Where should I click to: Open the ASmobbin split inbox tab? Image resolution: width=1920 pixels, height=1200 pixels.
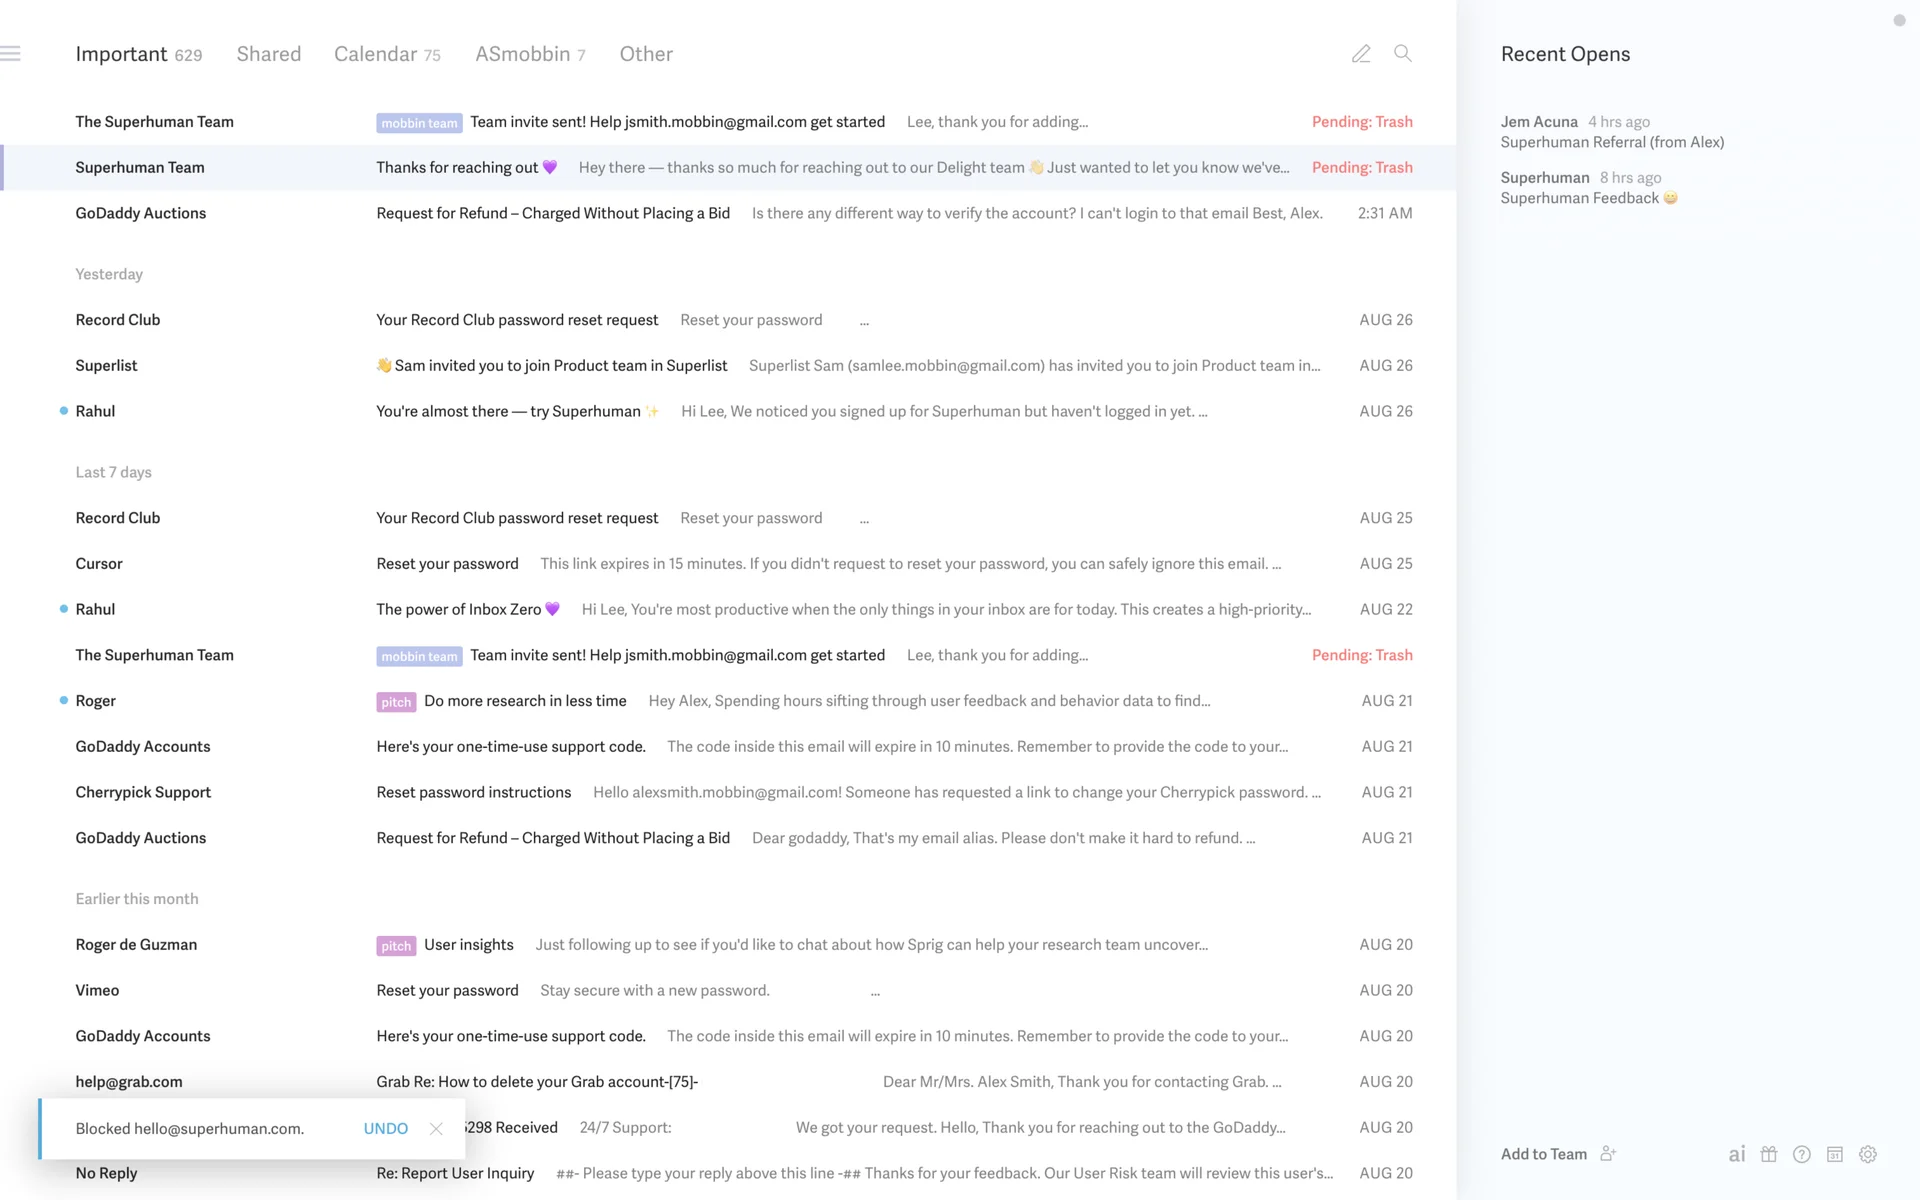523,54
